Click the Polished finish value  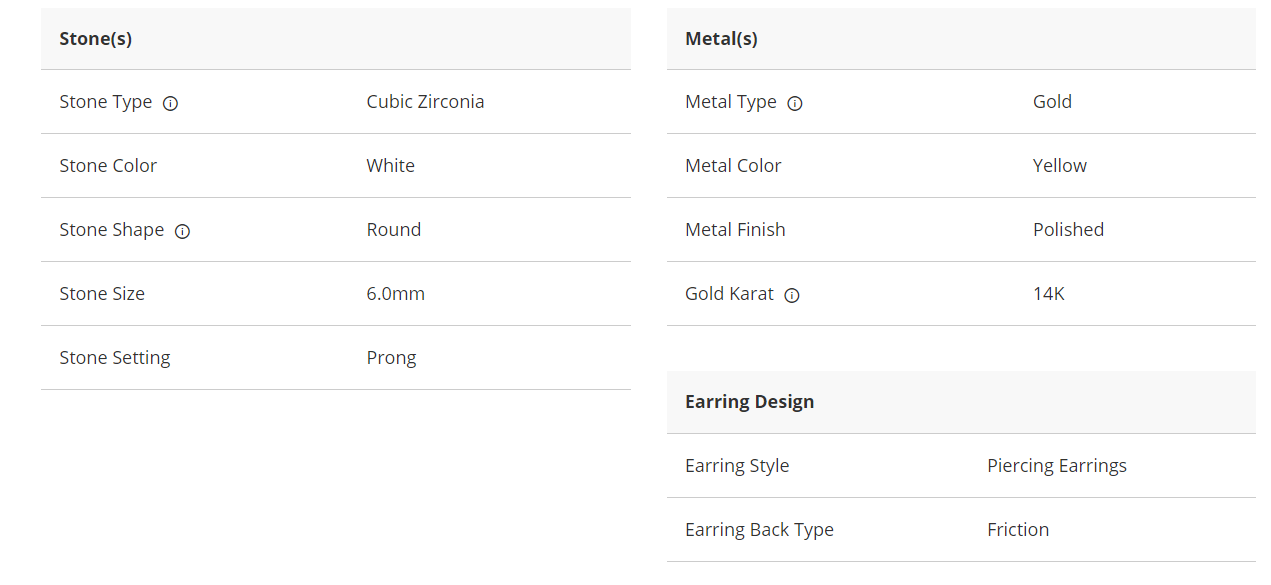pos(1068,230)
